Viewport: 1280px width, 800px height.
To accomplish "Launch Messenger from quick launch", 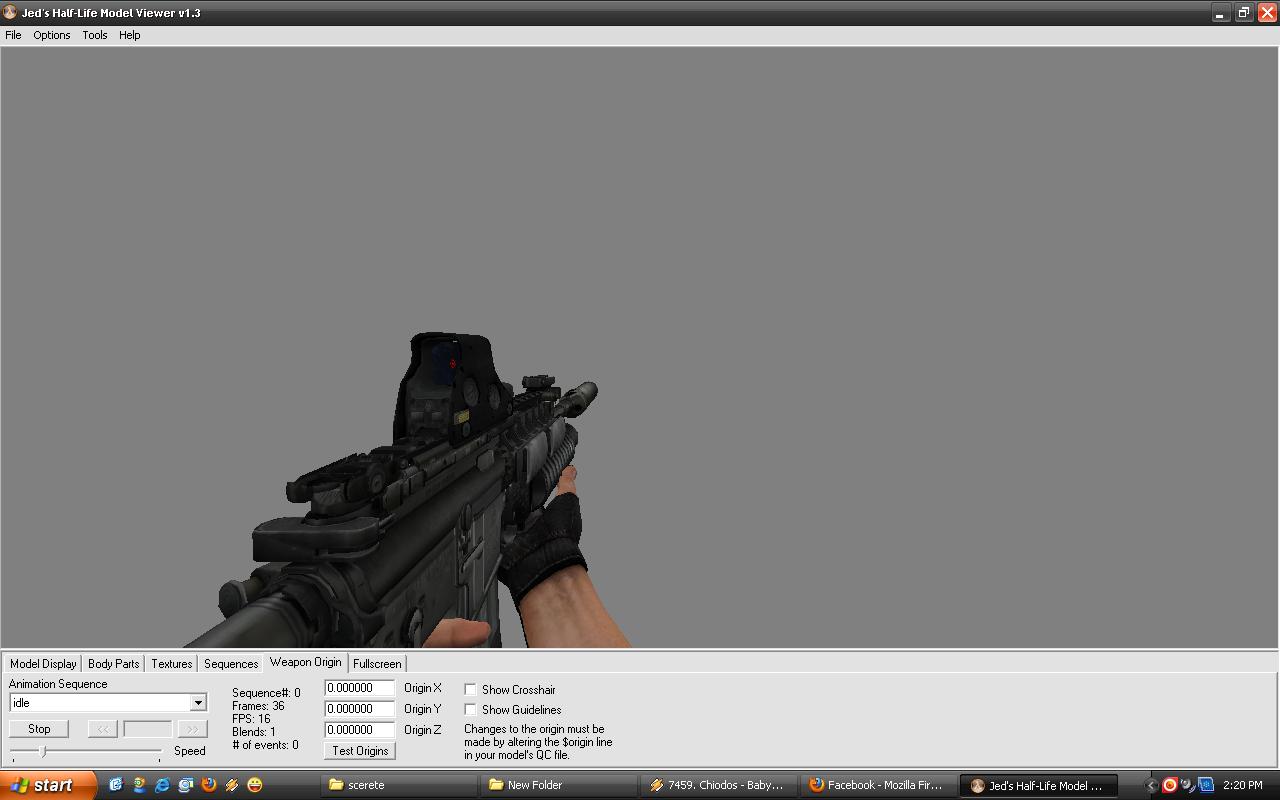I will [x=139, y=785].
